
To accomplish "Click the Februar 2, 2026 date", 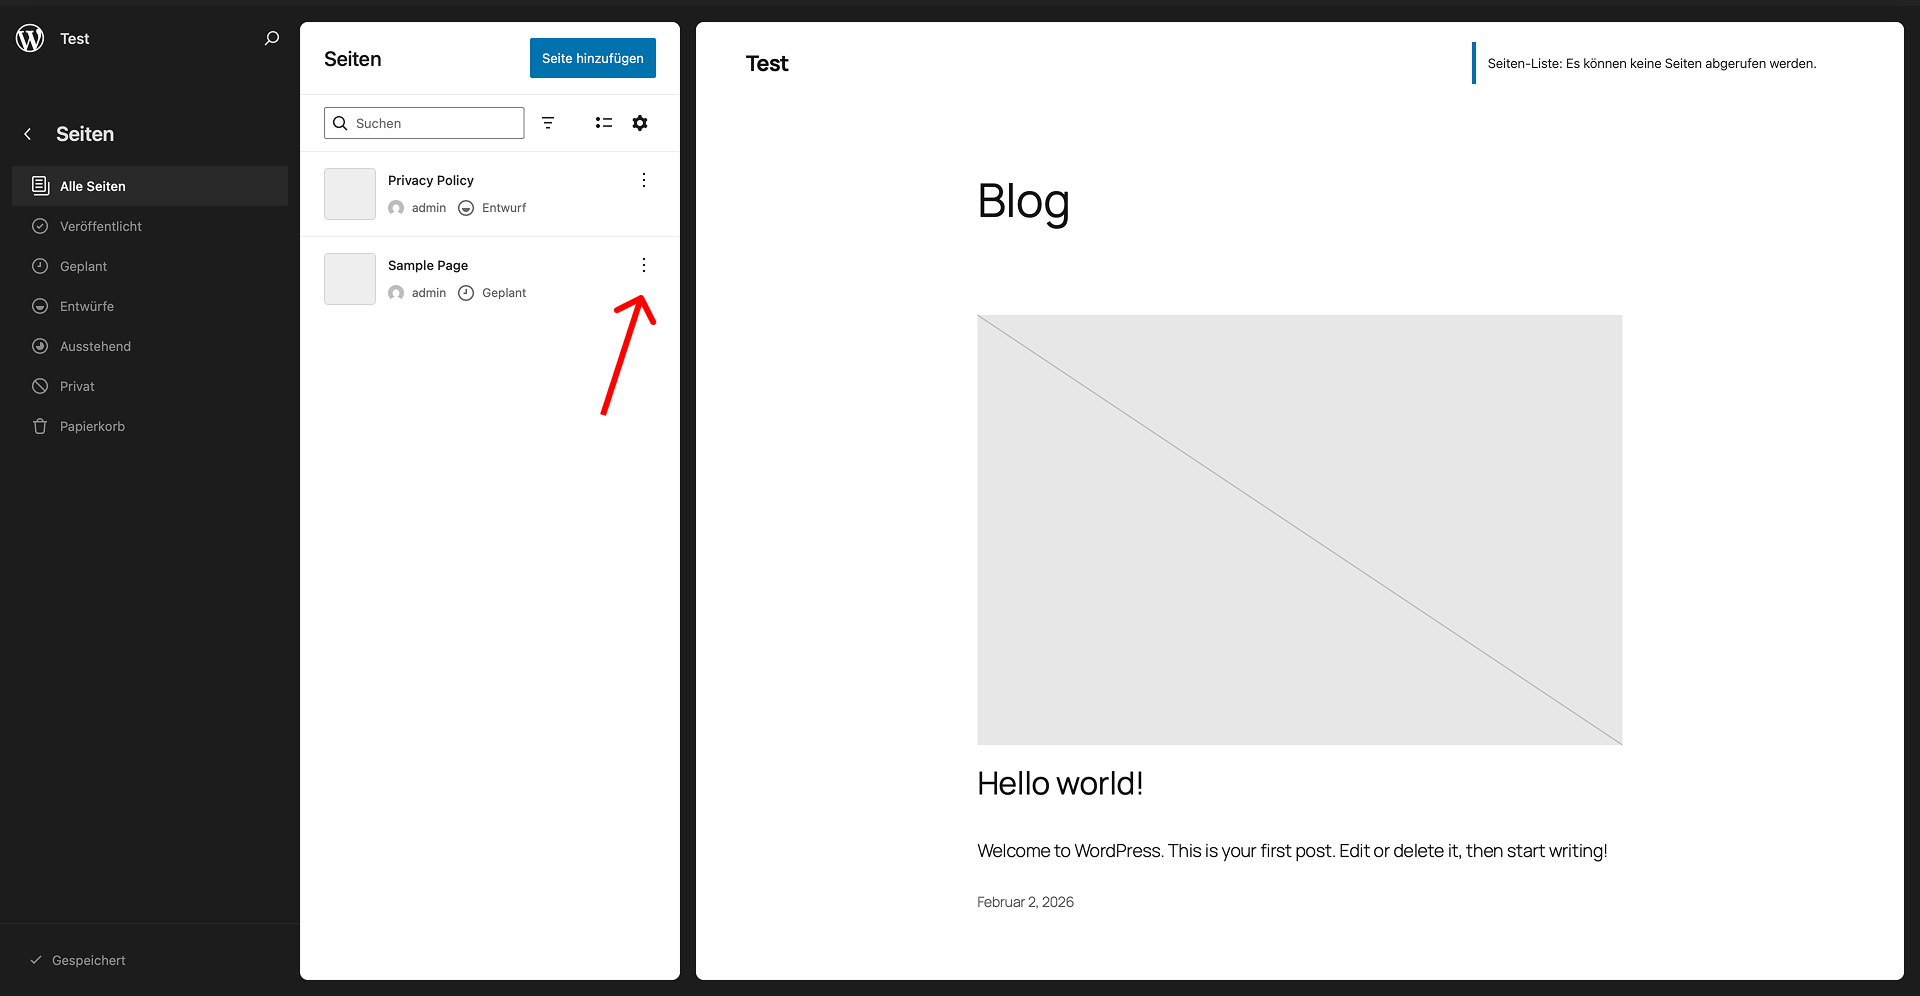I will (x=1025, y=902).
